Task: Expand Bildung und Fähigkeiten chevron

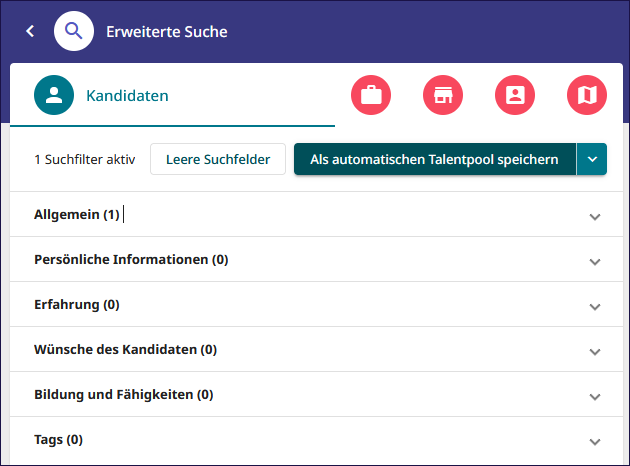Action: 595,397
